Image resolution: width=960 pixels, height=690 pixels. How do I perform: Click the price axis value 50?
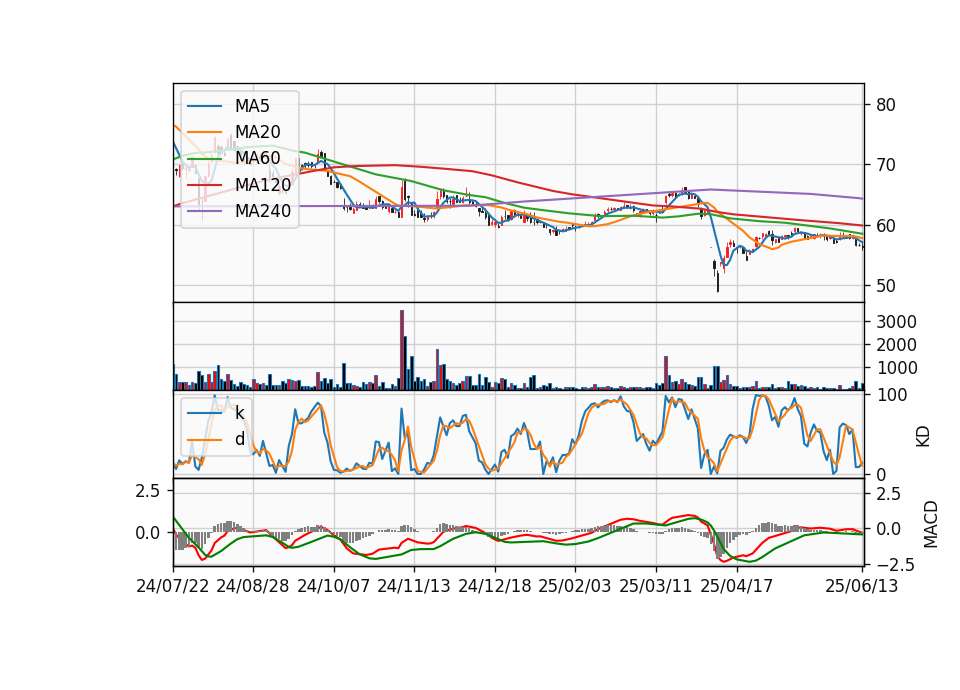[x=885, y=286]
